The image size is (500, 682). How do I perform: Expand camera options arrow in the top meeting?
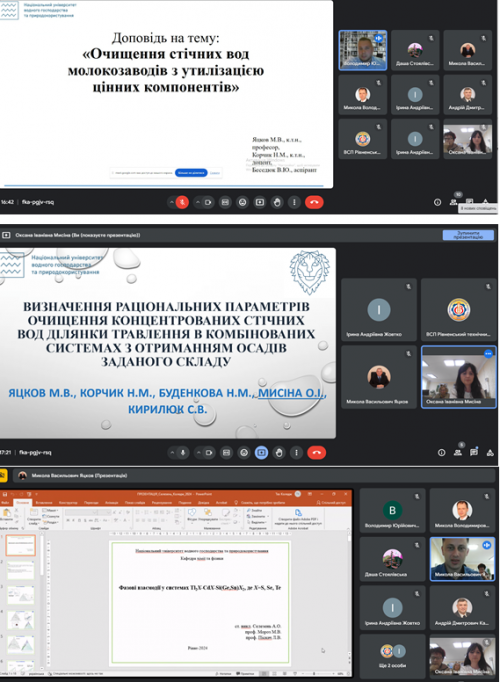coord(198,202)
